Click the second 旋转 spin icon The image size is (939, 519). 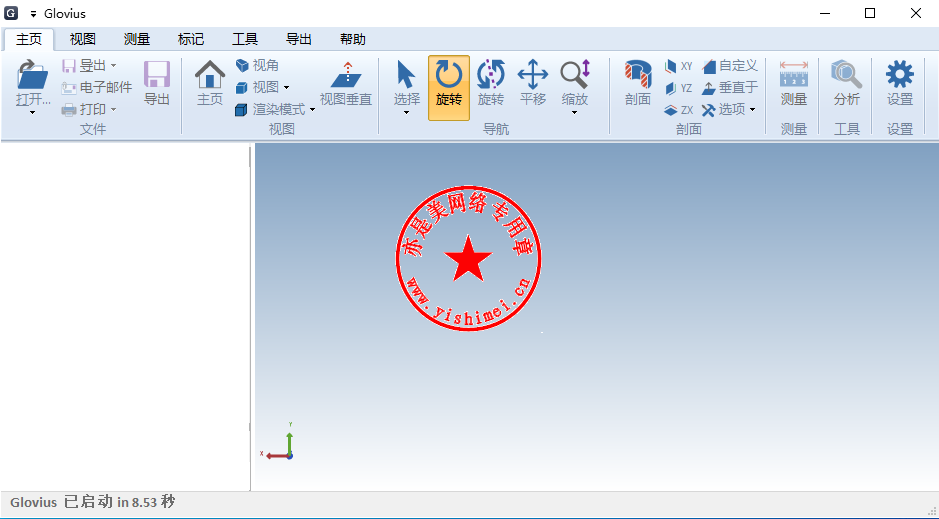(490, 74)
